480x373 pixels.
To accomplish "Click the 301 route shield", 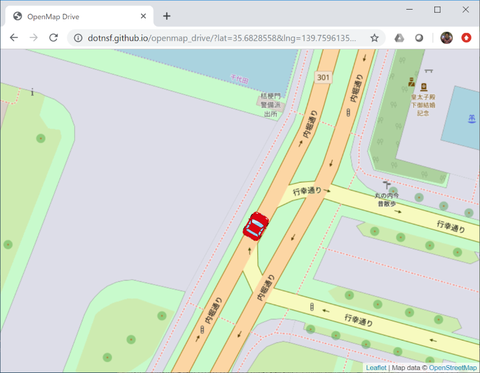I will [x=323, y=78].
